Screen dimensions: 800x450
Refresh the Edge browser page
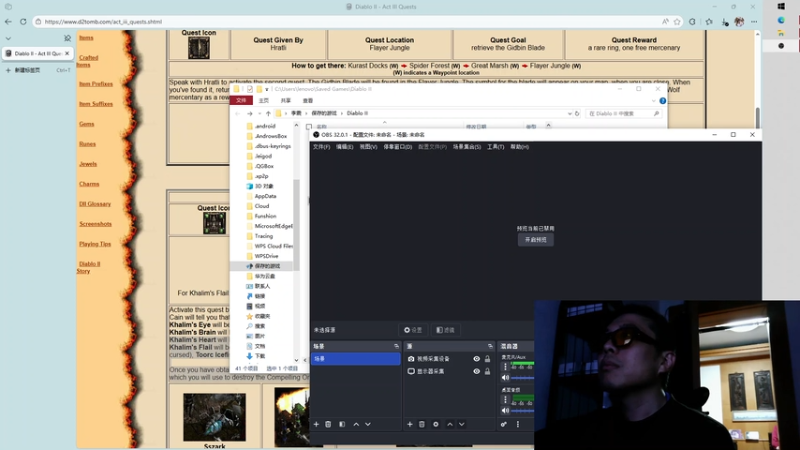23,21
